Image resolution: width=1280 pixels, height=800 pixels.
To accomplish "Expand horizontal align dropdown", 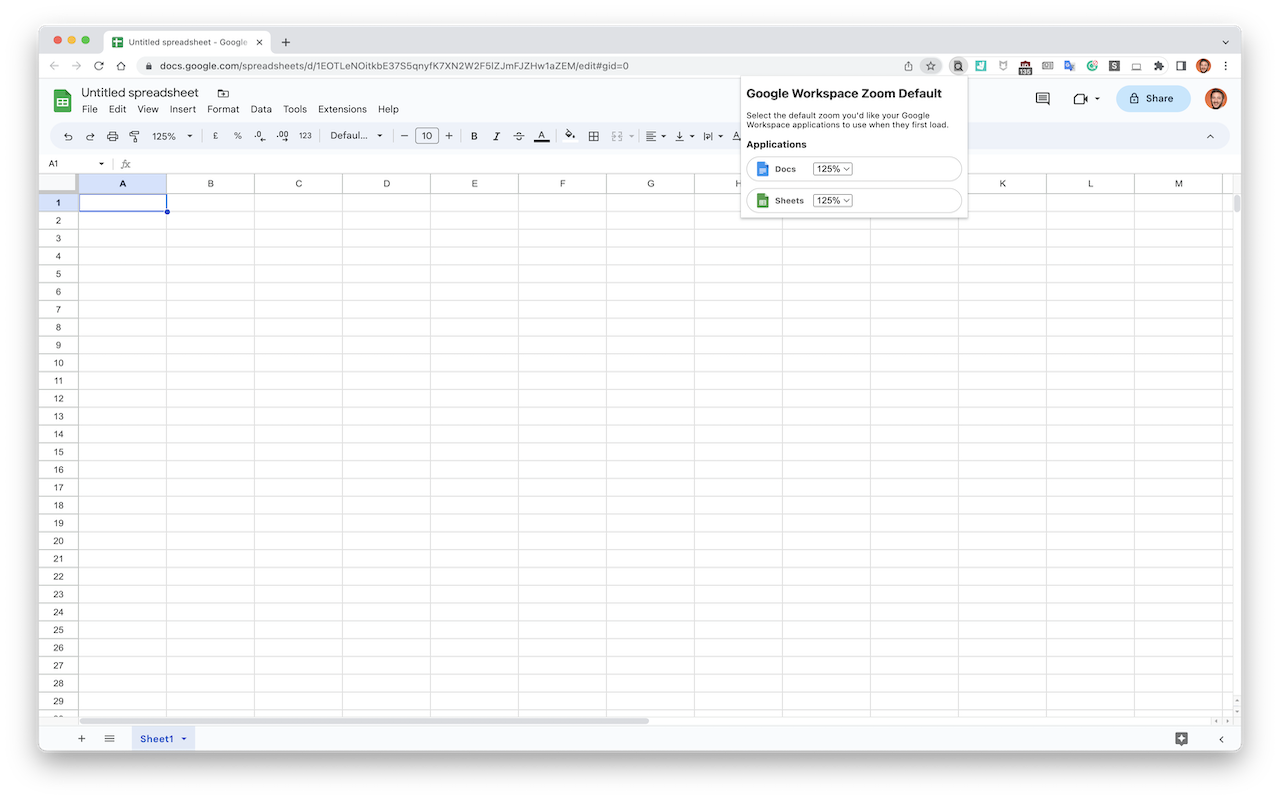I will coord(663,137).
